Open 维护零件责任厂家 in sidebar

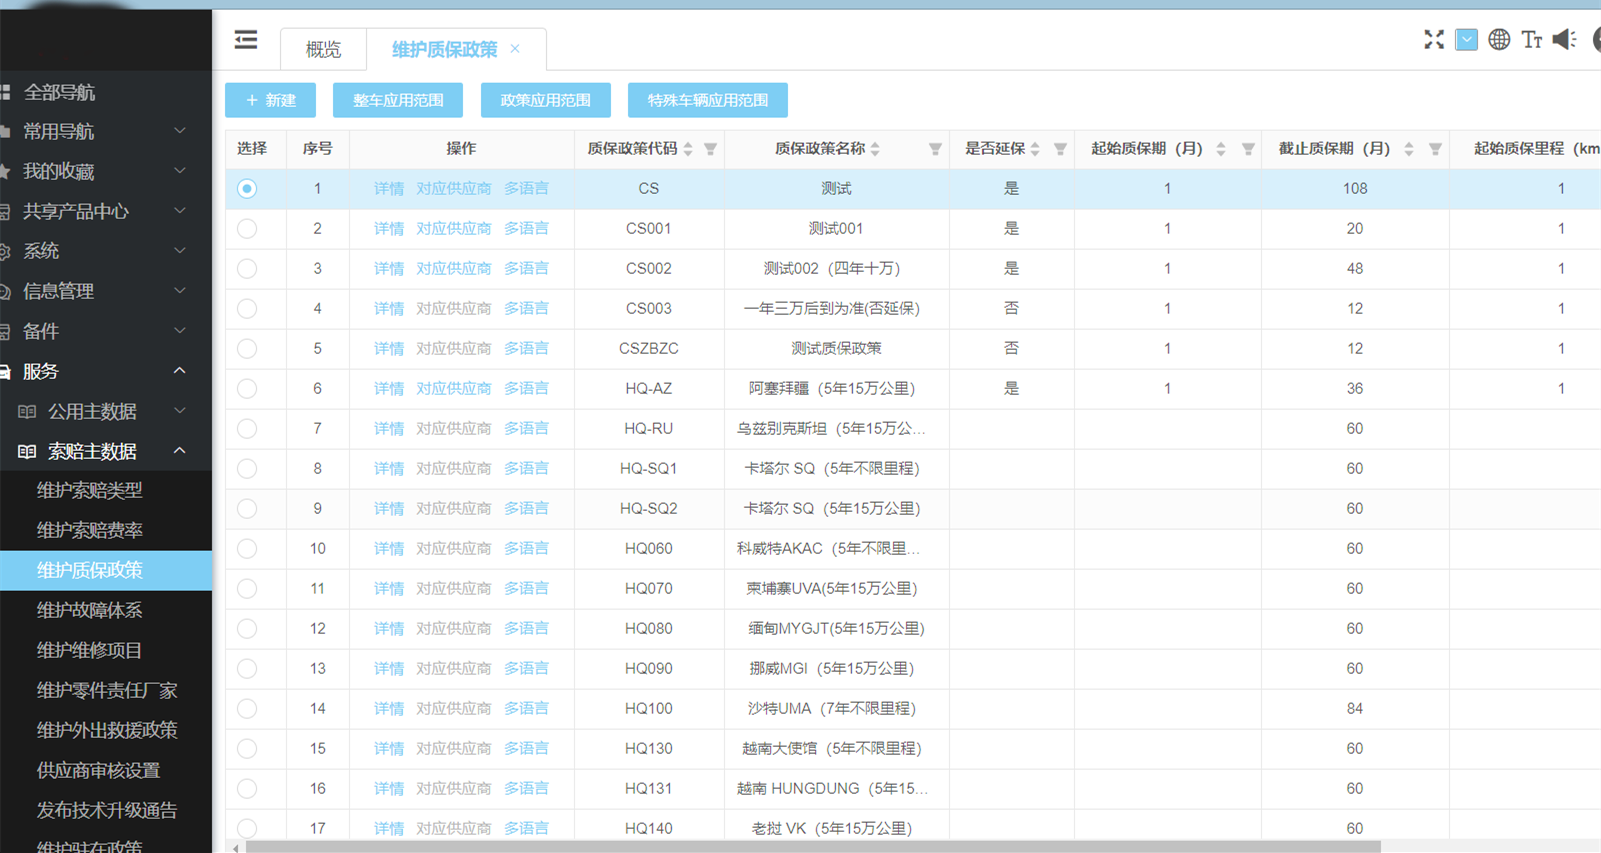coord(107,690)
